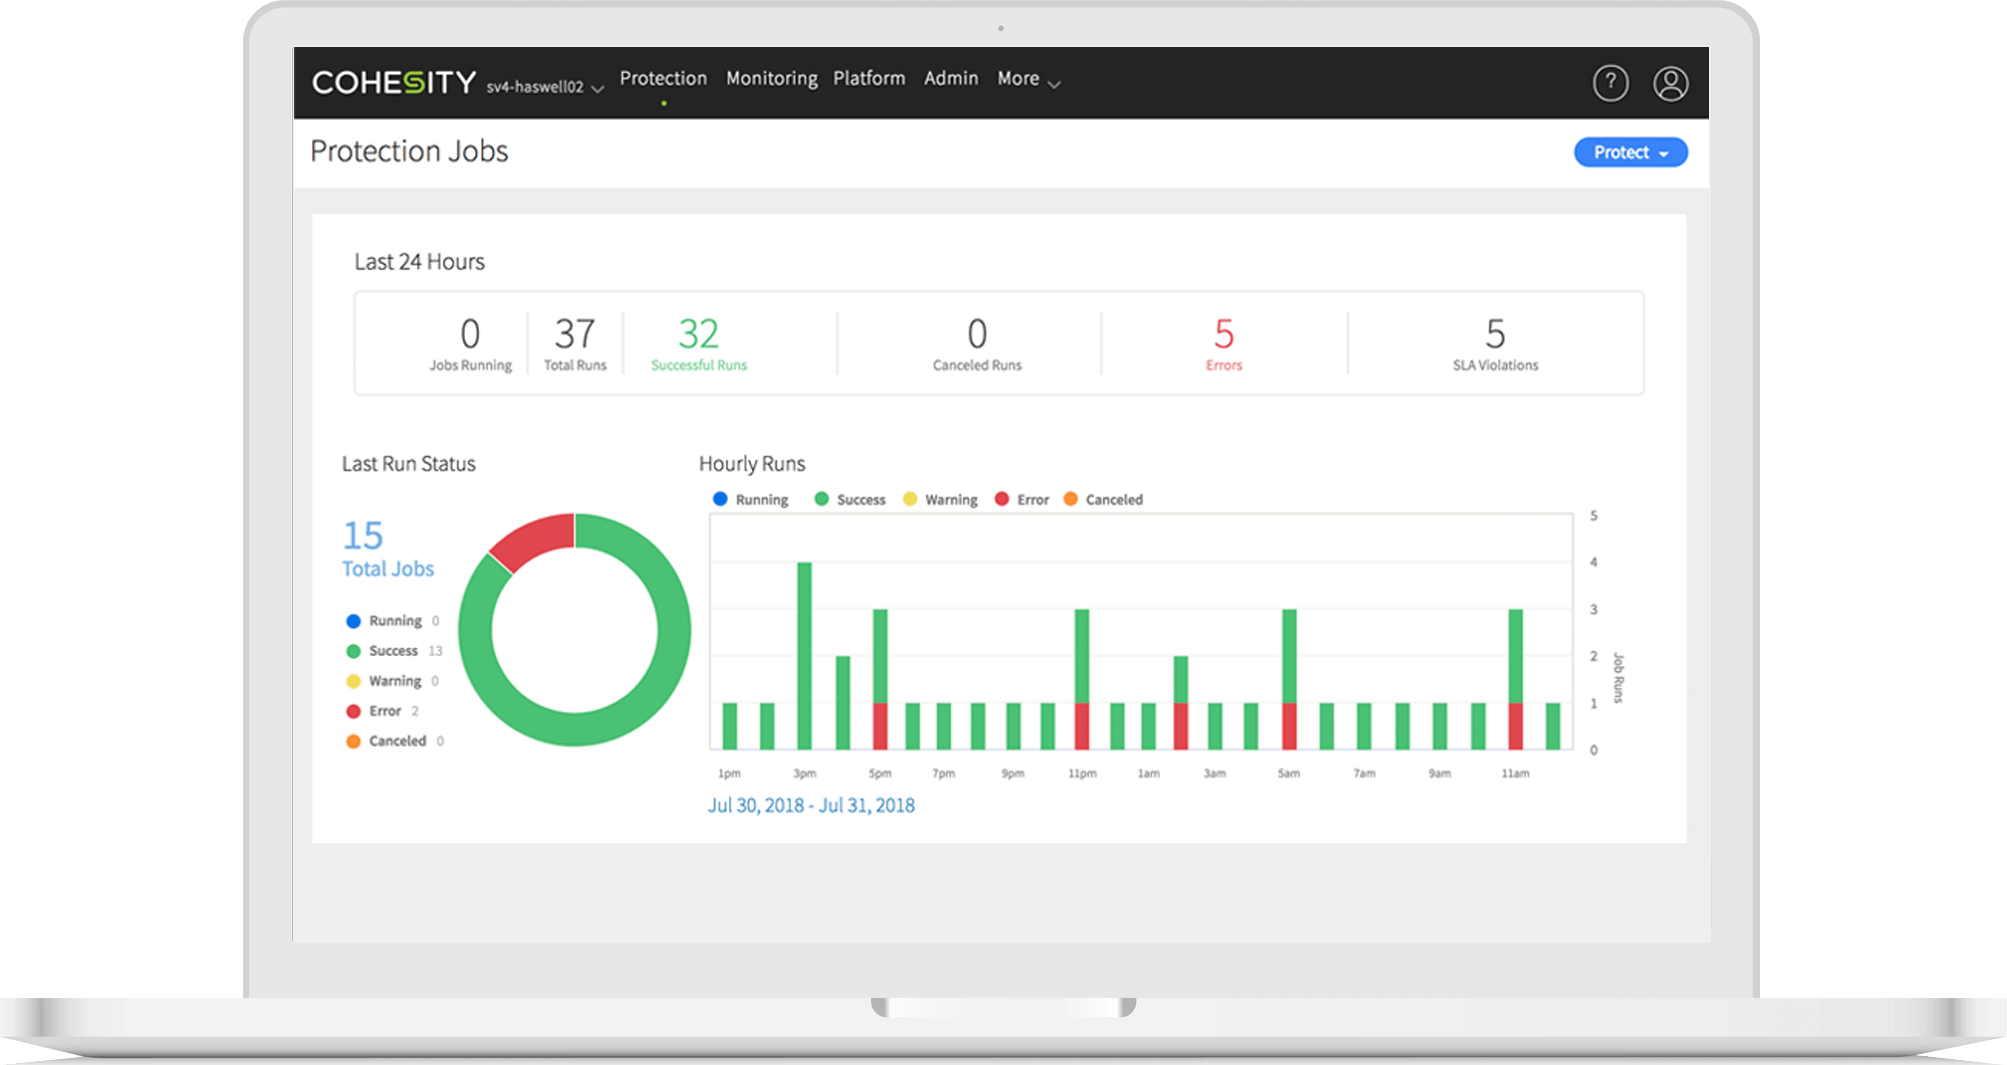Toggle Error in the Hourly Runs legend

click(x=1022, y=499)
